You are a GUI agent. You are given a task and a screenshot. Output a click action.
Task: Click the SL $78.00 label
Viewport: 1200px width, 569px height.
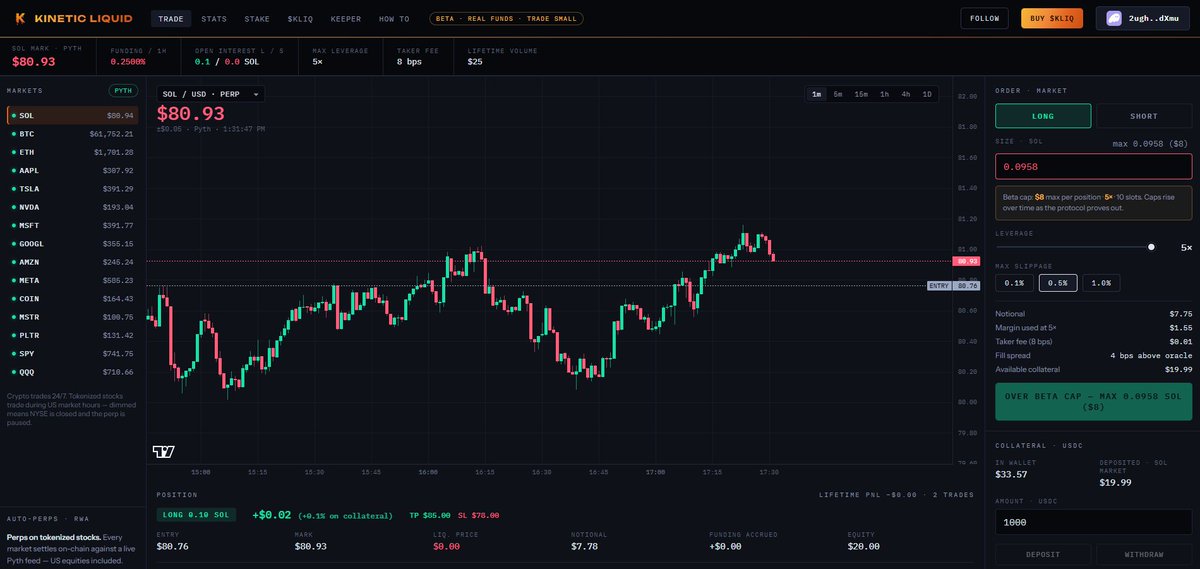[478, 515]
